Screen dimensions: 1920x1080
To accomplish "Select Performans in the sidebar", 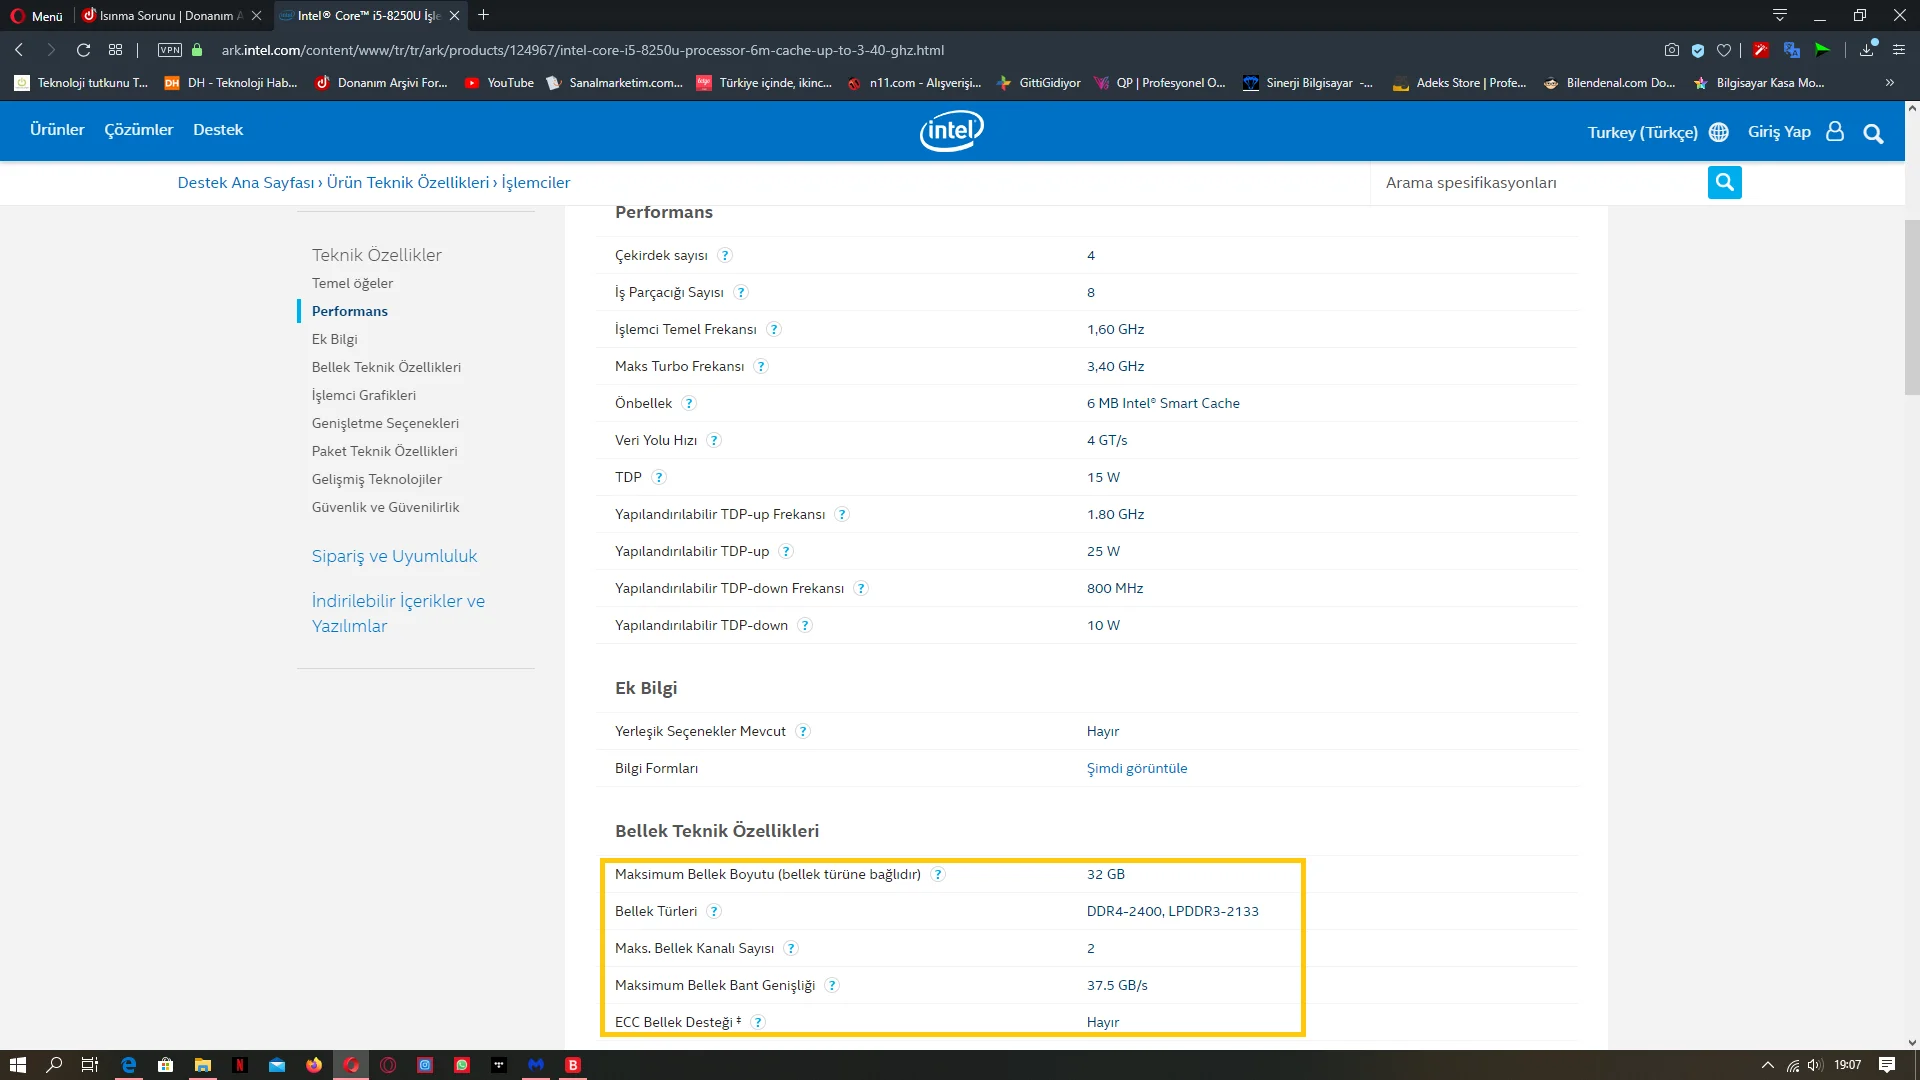I will click(x=348, y=310).
